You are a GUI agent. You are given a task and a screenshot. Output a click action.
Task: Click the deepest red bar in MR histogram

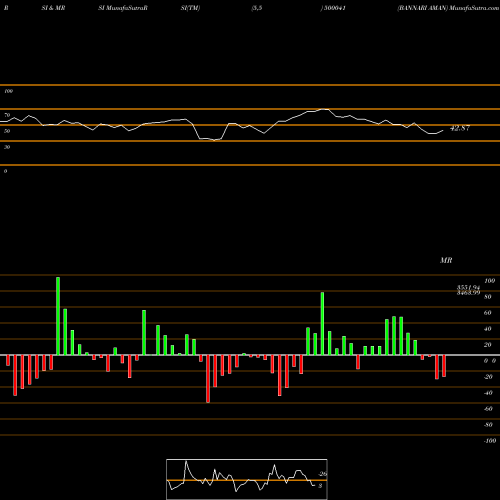pos(208,379)
